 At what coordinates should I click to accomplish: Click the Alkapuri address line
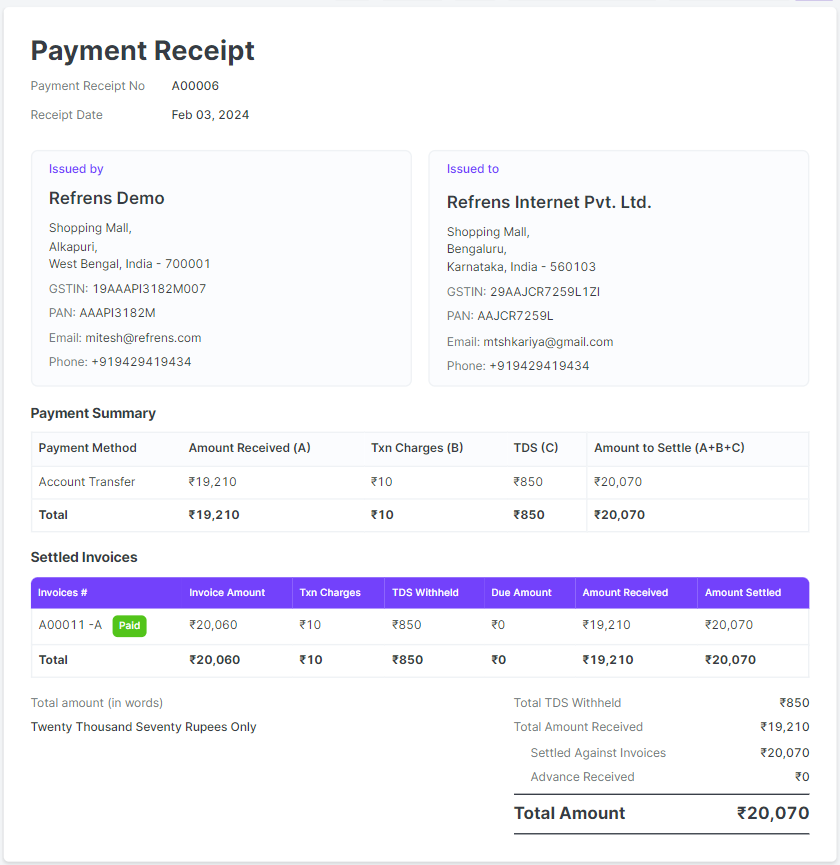pos(73,246)
